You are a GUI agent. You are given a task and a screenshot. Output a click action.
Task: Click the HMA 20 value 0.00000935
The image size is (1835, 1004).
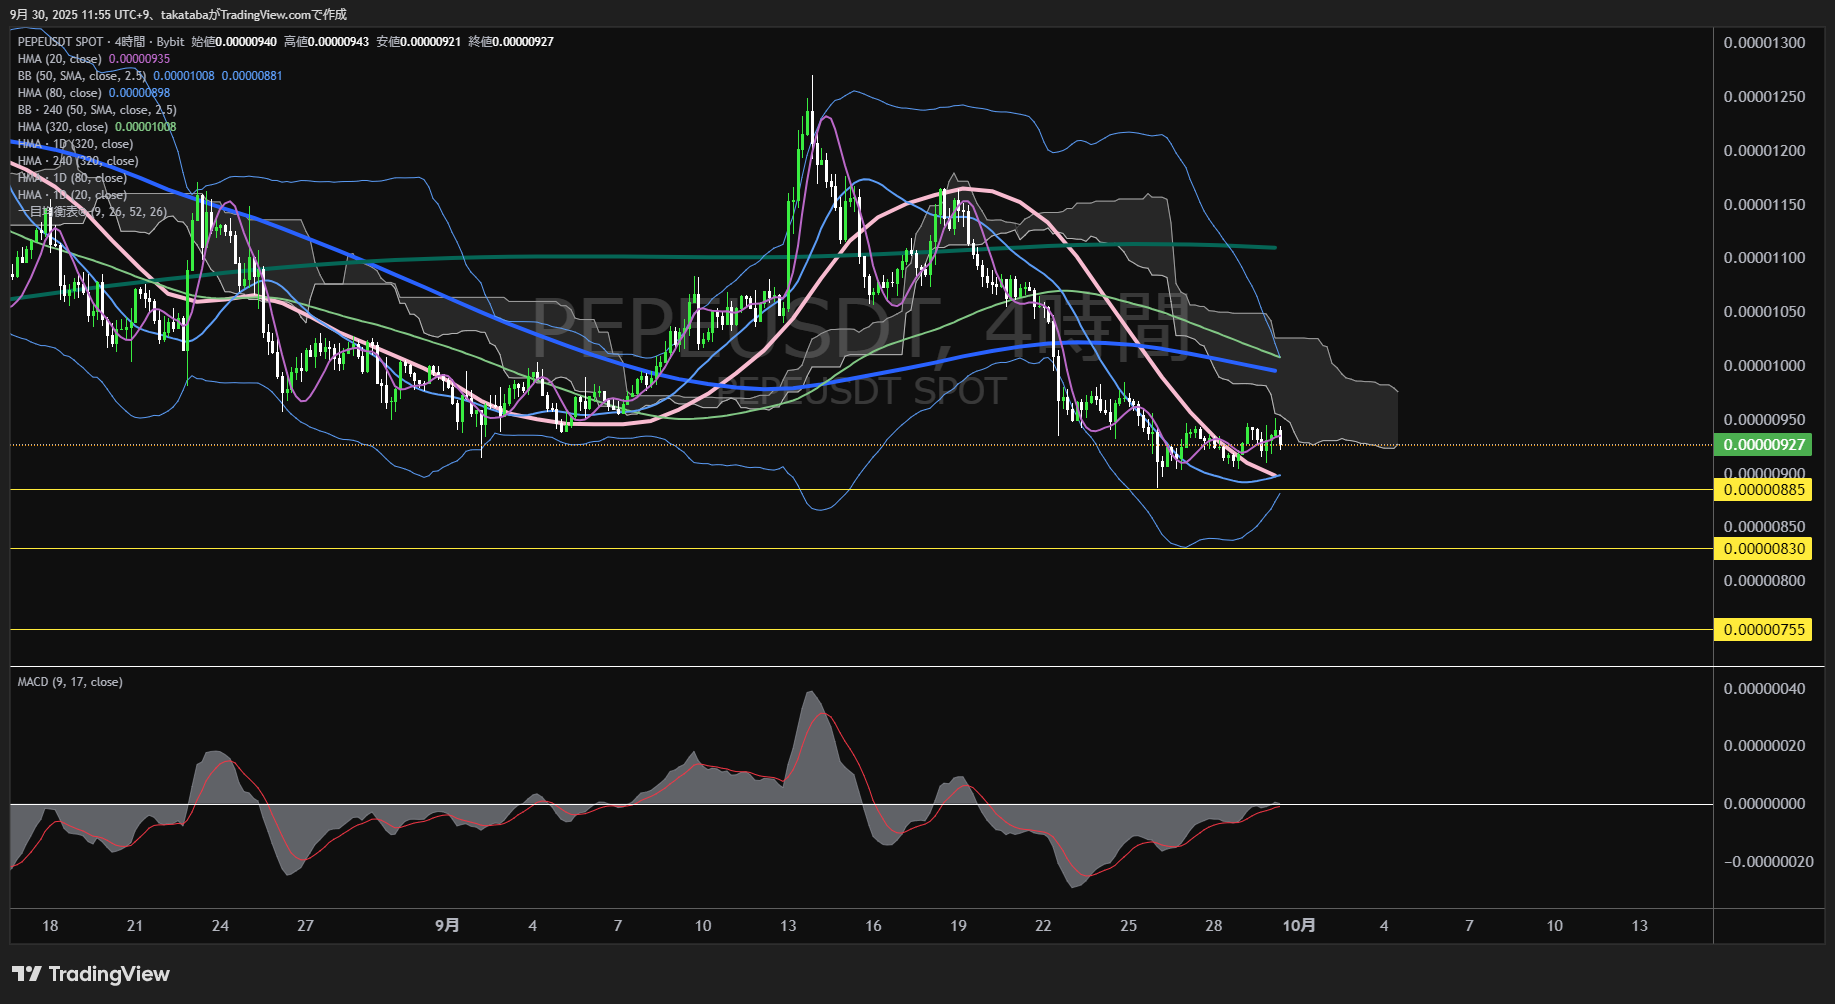pyautogui.click(x=139, y=59)
